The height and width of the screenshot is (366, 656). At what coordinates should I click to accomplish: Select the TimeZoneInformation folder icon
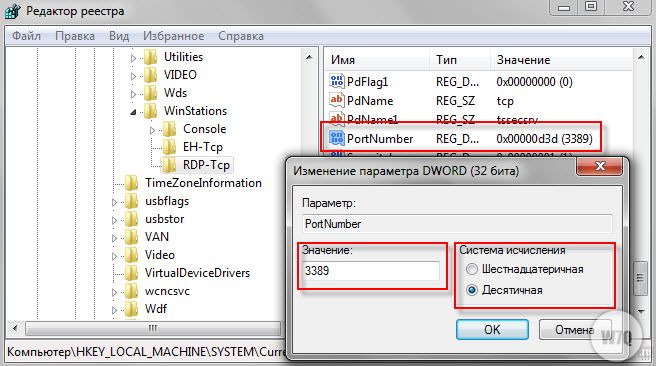132,183
